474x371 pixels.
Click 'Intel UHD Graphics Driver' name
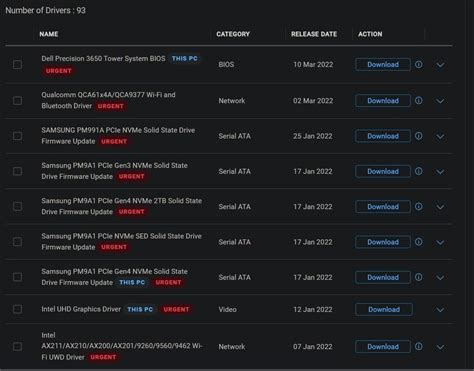[81, 309]
